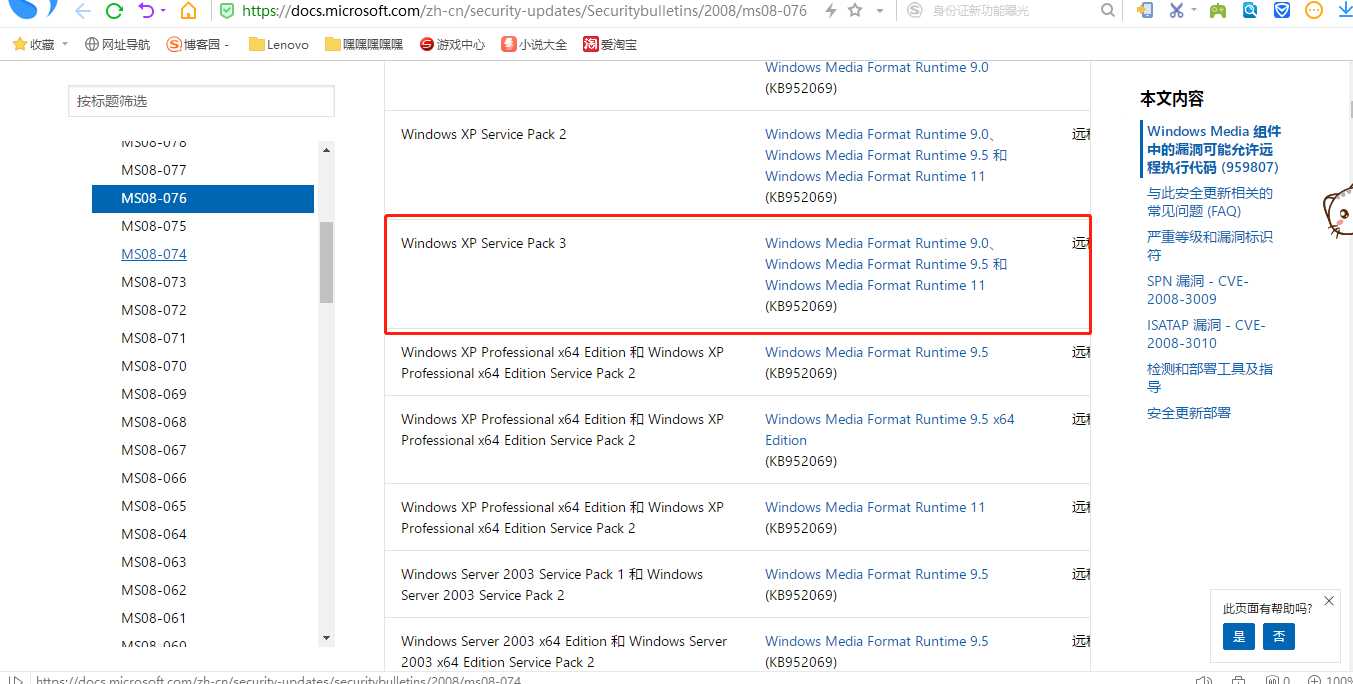Select the highlighted MS08-076 sidebar entry
This screenshot has width=1353, height=684.
pyautogui.click(x=203, y=198)
